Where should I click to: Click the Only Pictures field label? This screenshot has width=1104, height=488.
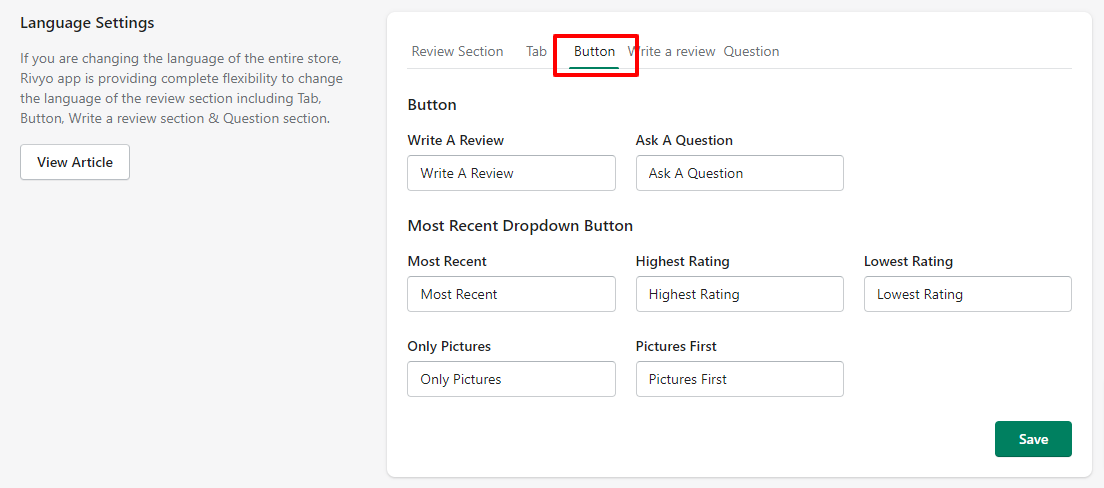coord(449,346)
